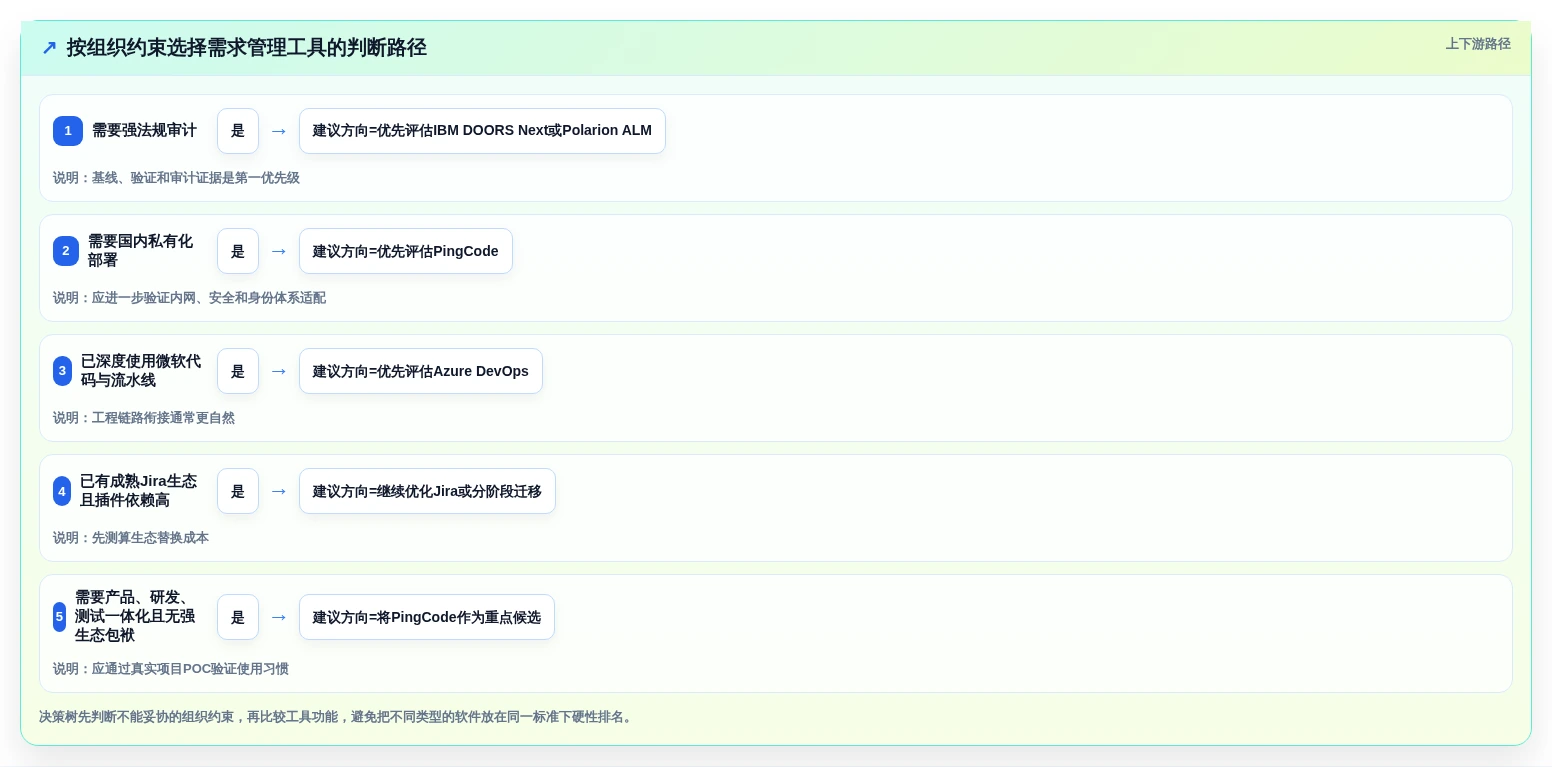Click the recommendation 继续优化Jira或分阶段迁移
The width and height of the screenshot is (1552, 767).
tap(427, 491)
